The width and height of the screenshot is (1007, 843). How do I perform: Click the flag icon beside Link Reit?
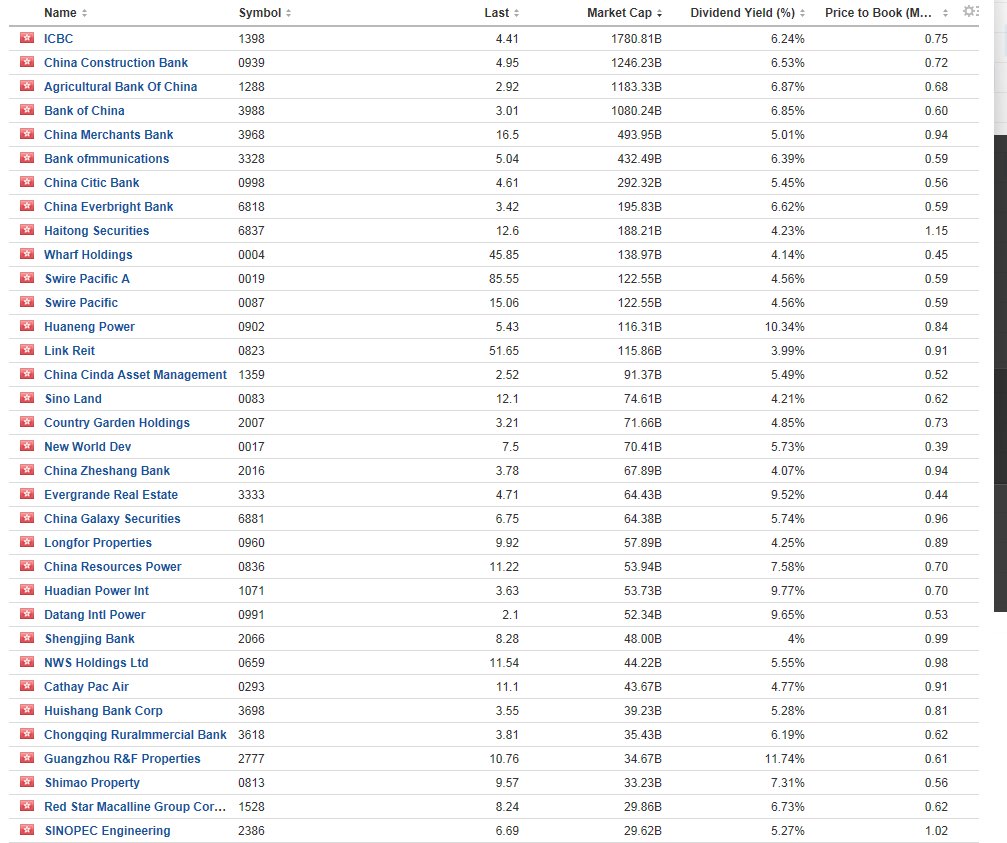27,350
